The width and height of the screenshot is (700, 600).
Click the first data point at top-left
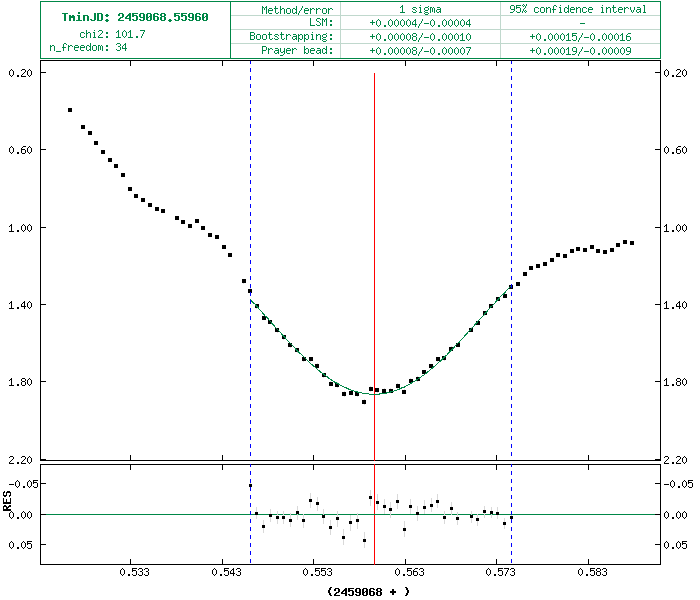click(70, 110)
